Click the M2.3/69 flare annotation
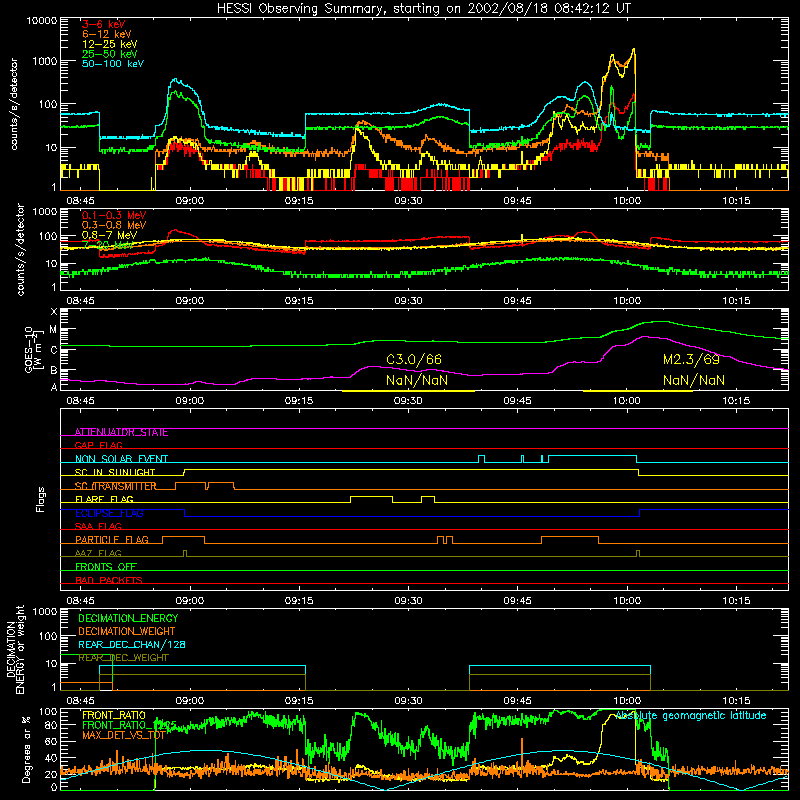 tap(691, 360)
